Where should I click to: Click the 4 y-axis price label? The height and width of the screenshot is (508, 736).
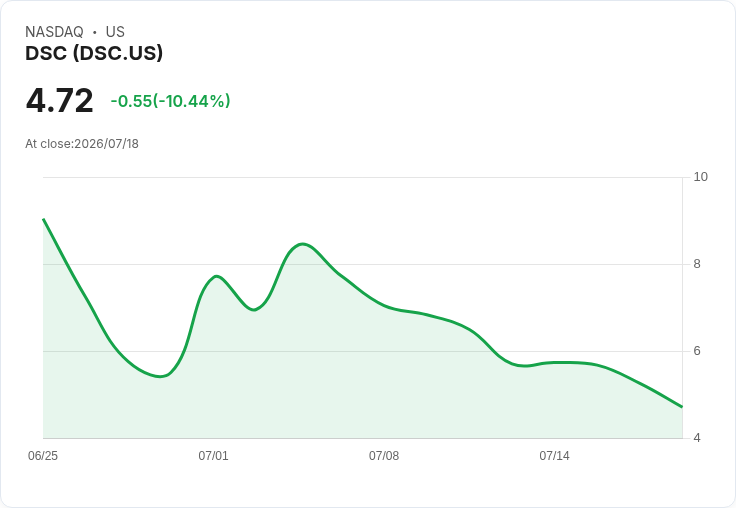click(x=697, y=438)
